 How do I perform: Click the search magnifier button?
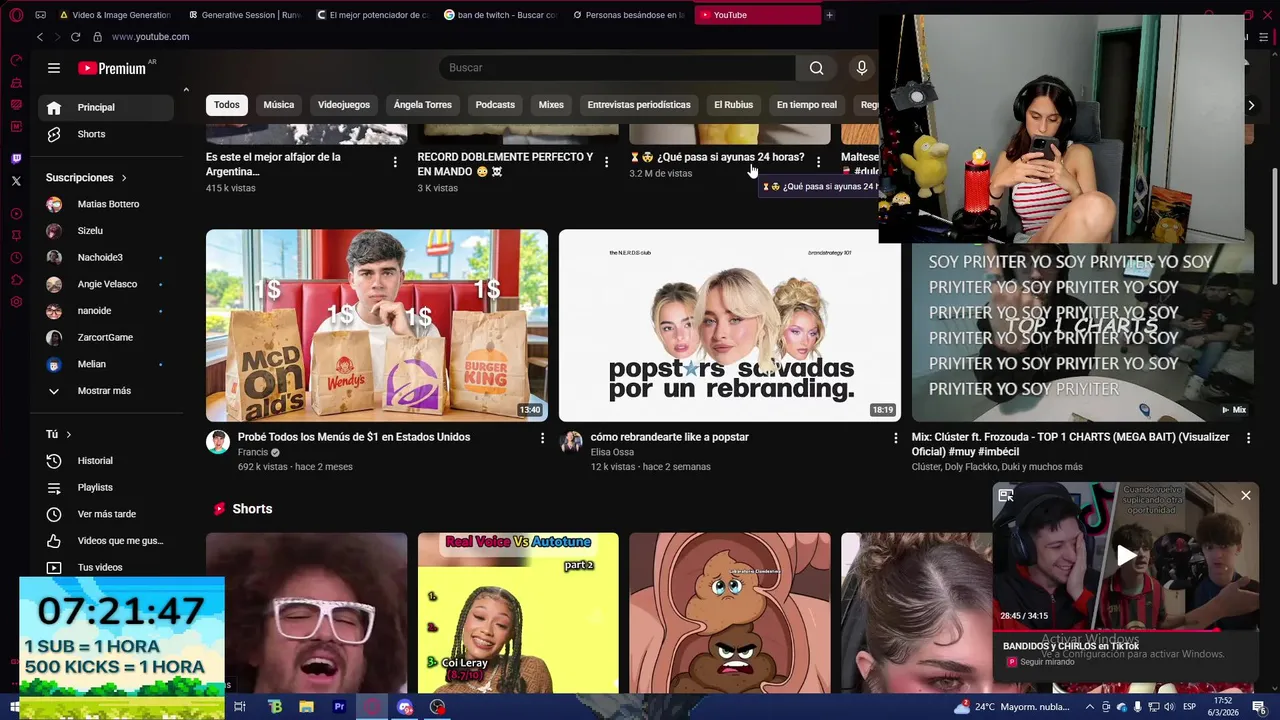pyautogui.click(x=816, y=68)
